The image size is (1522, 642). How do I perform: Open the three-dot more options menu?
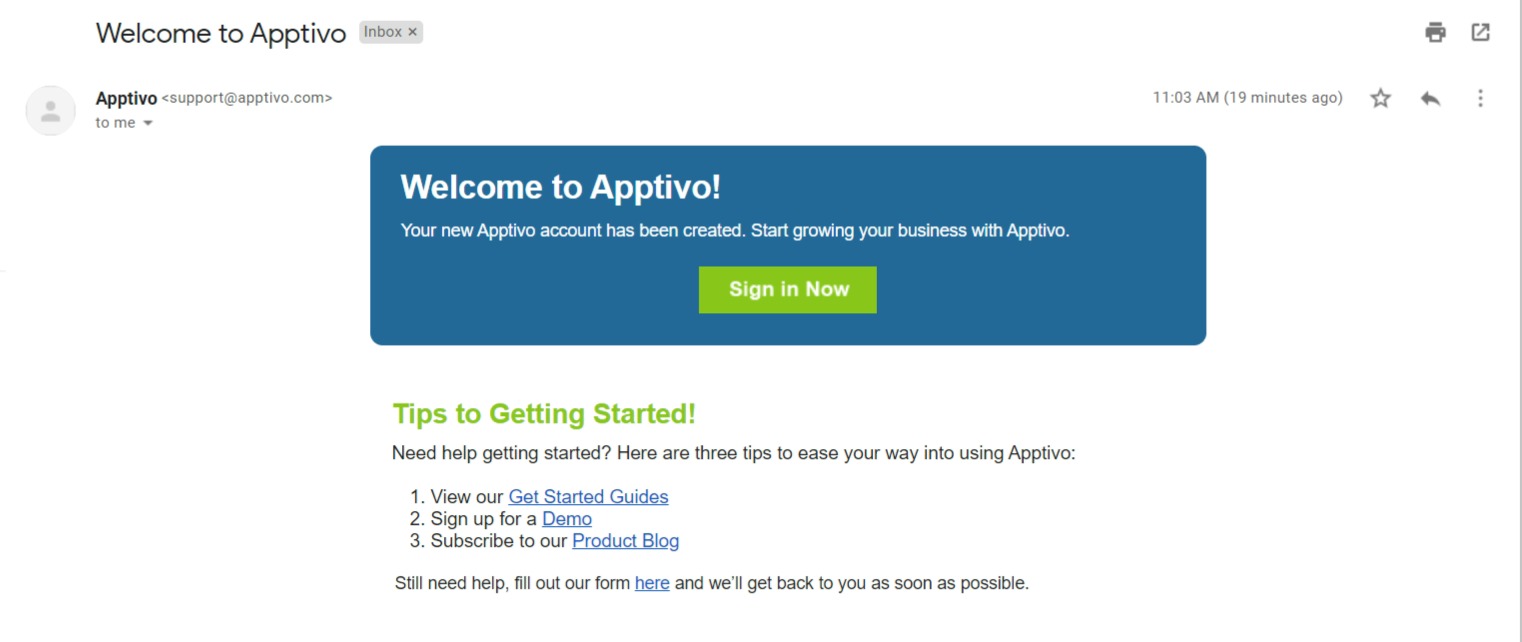pos(1480,98)
